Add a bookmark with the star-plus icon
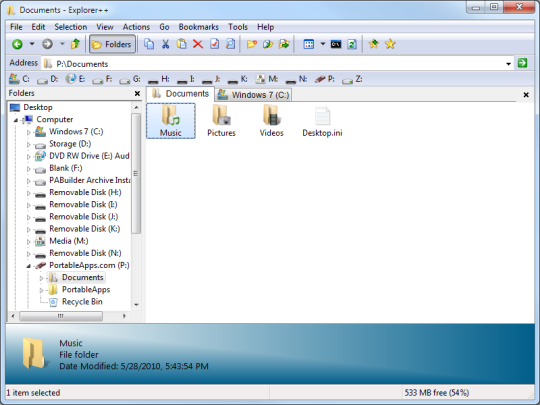The height and width of the screenshot is (405, 540). click(374, 44)
